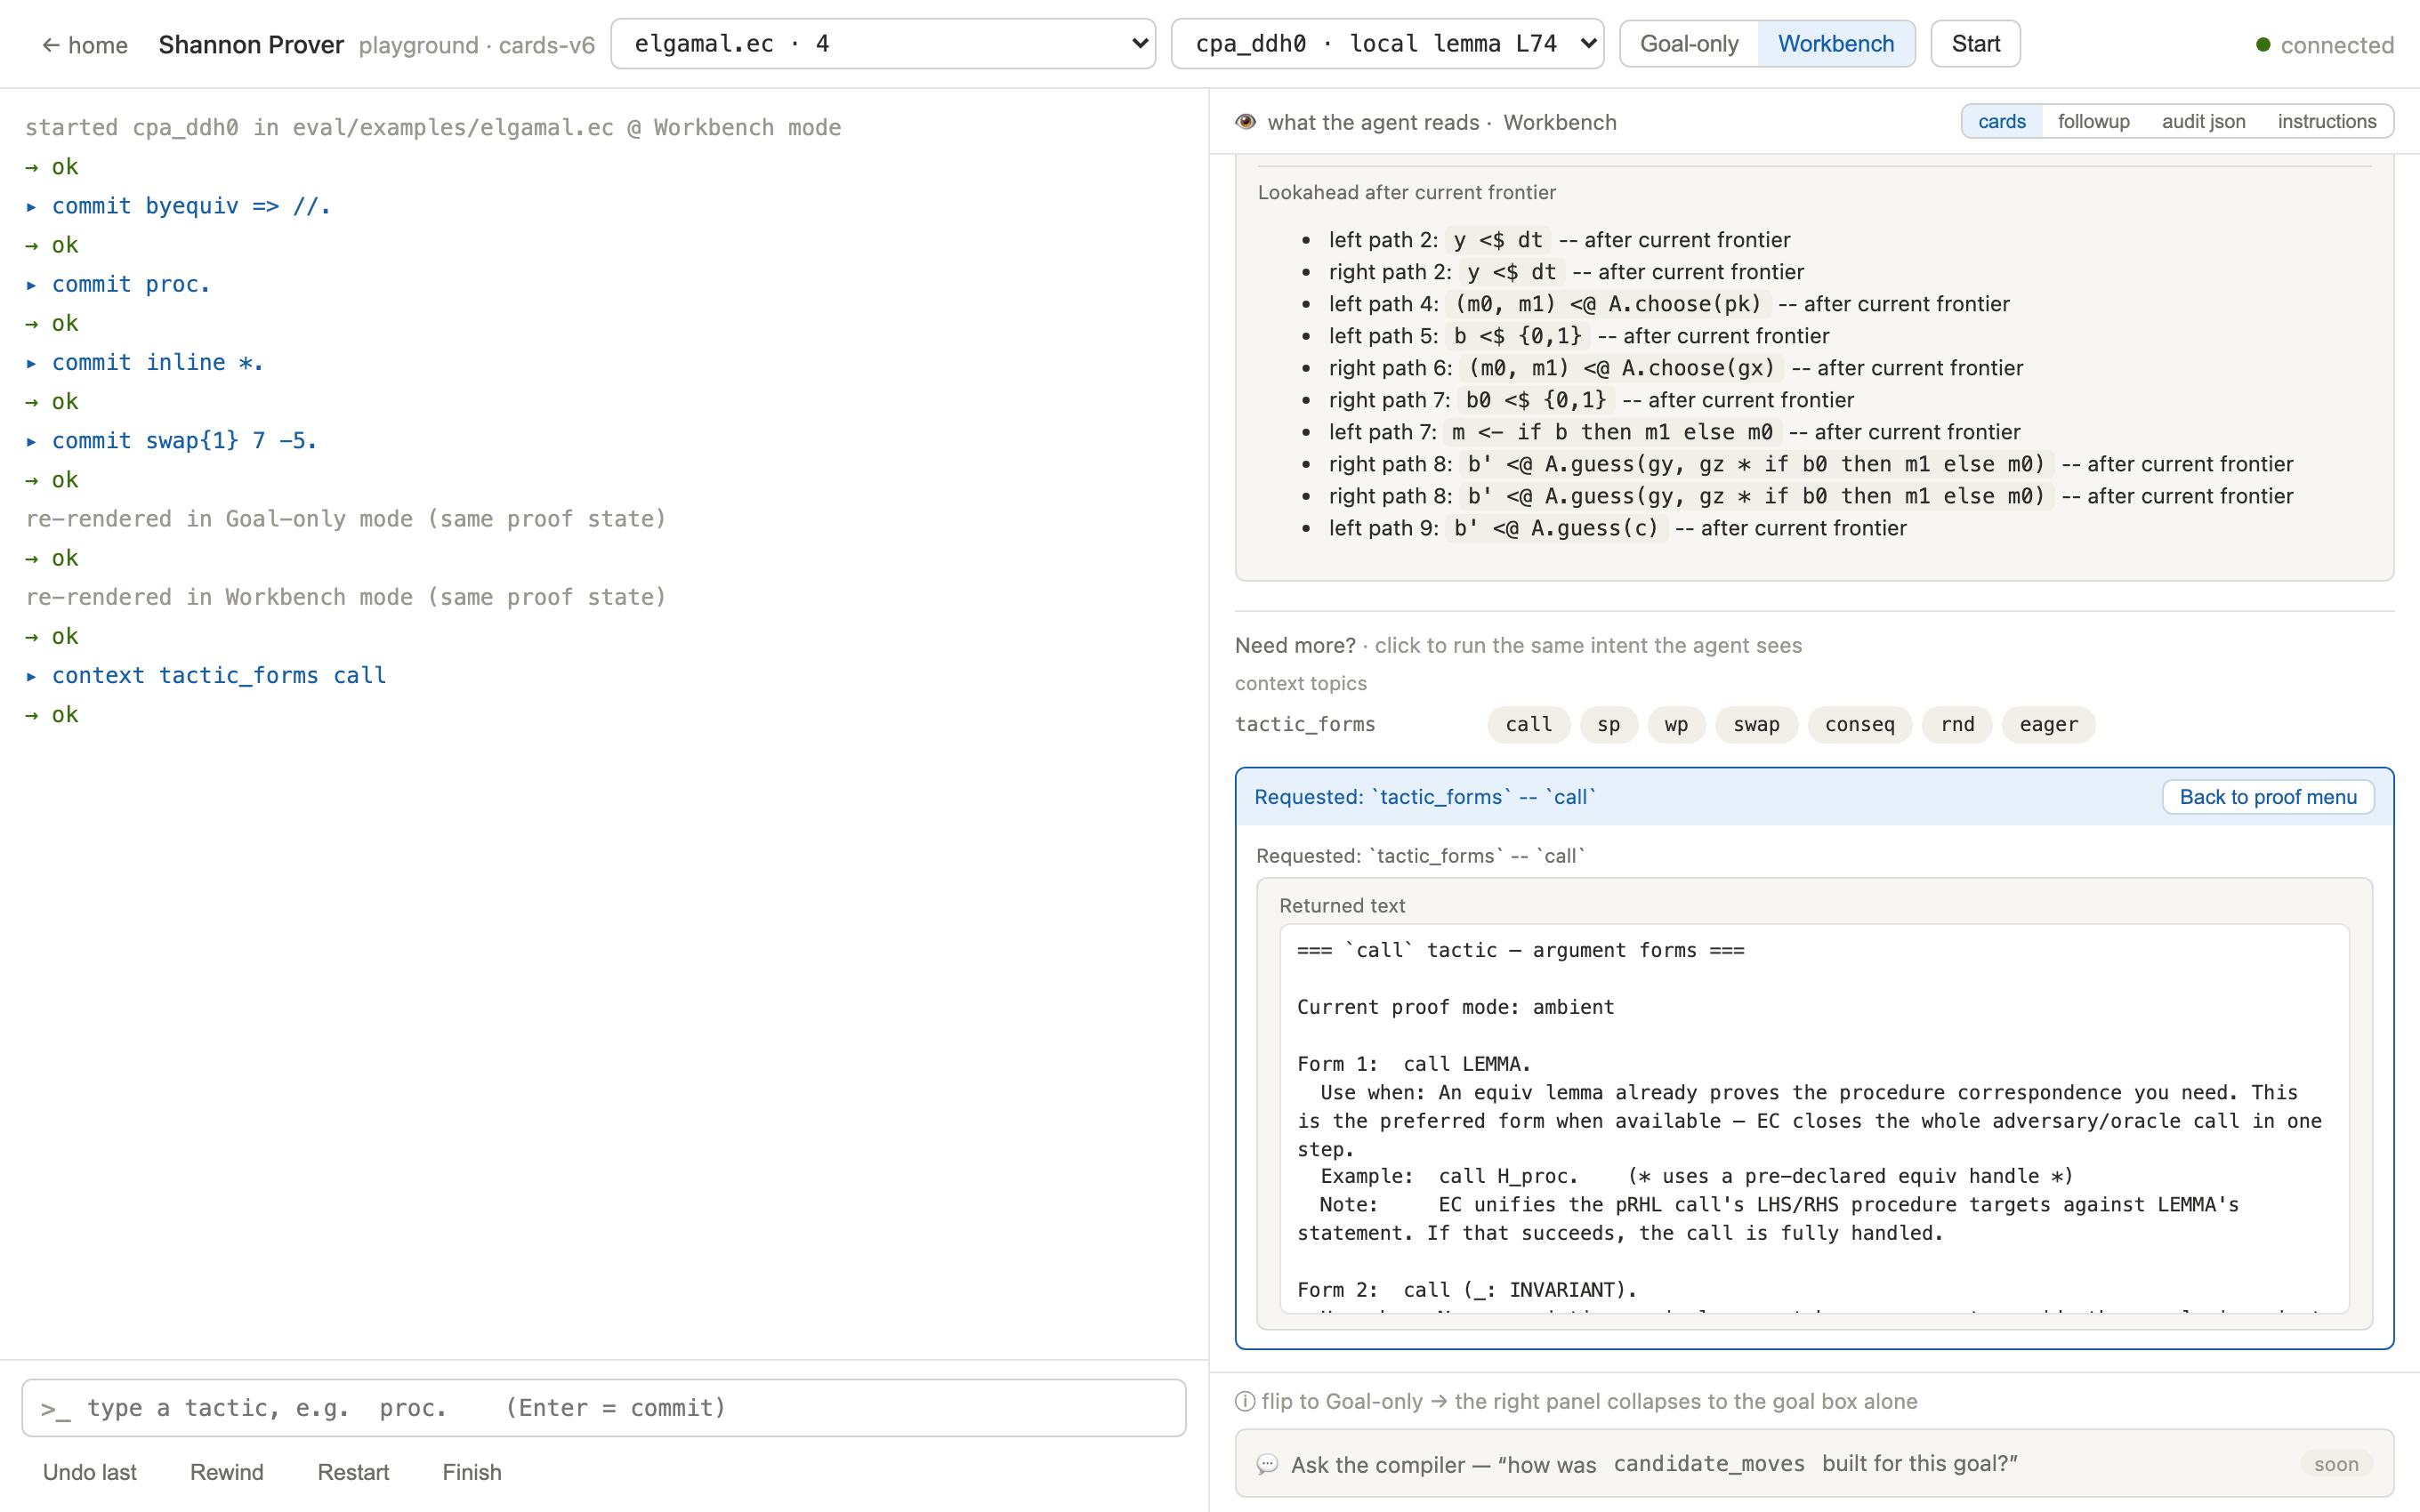Click the eager context topic chip
The height and width of the screenshot is (1512, 2420).
2048,724
